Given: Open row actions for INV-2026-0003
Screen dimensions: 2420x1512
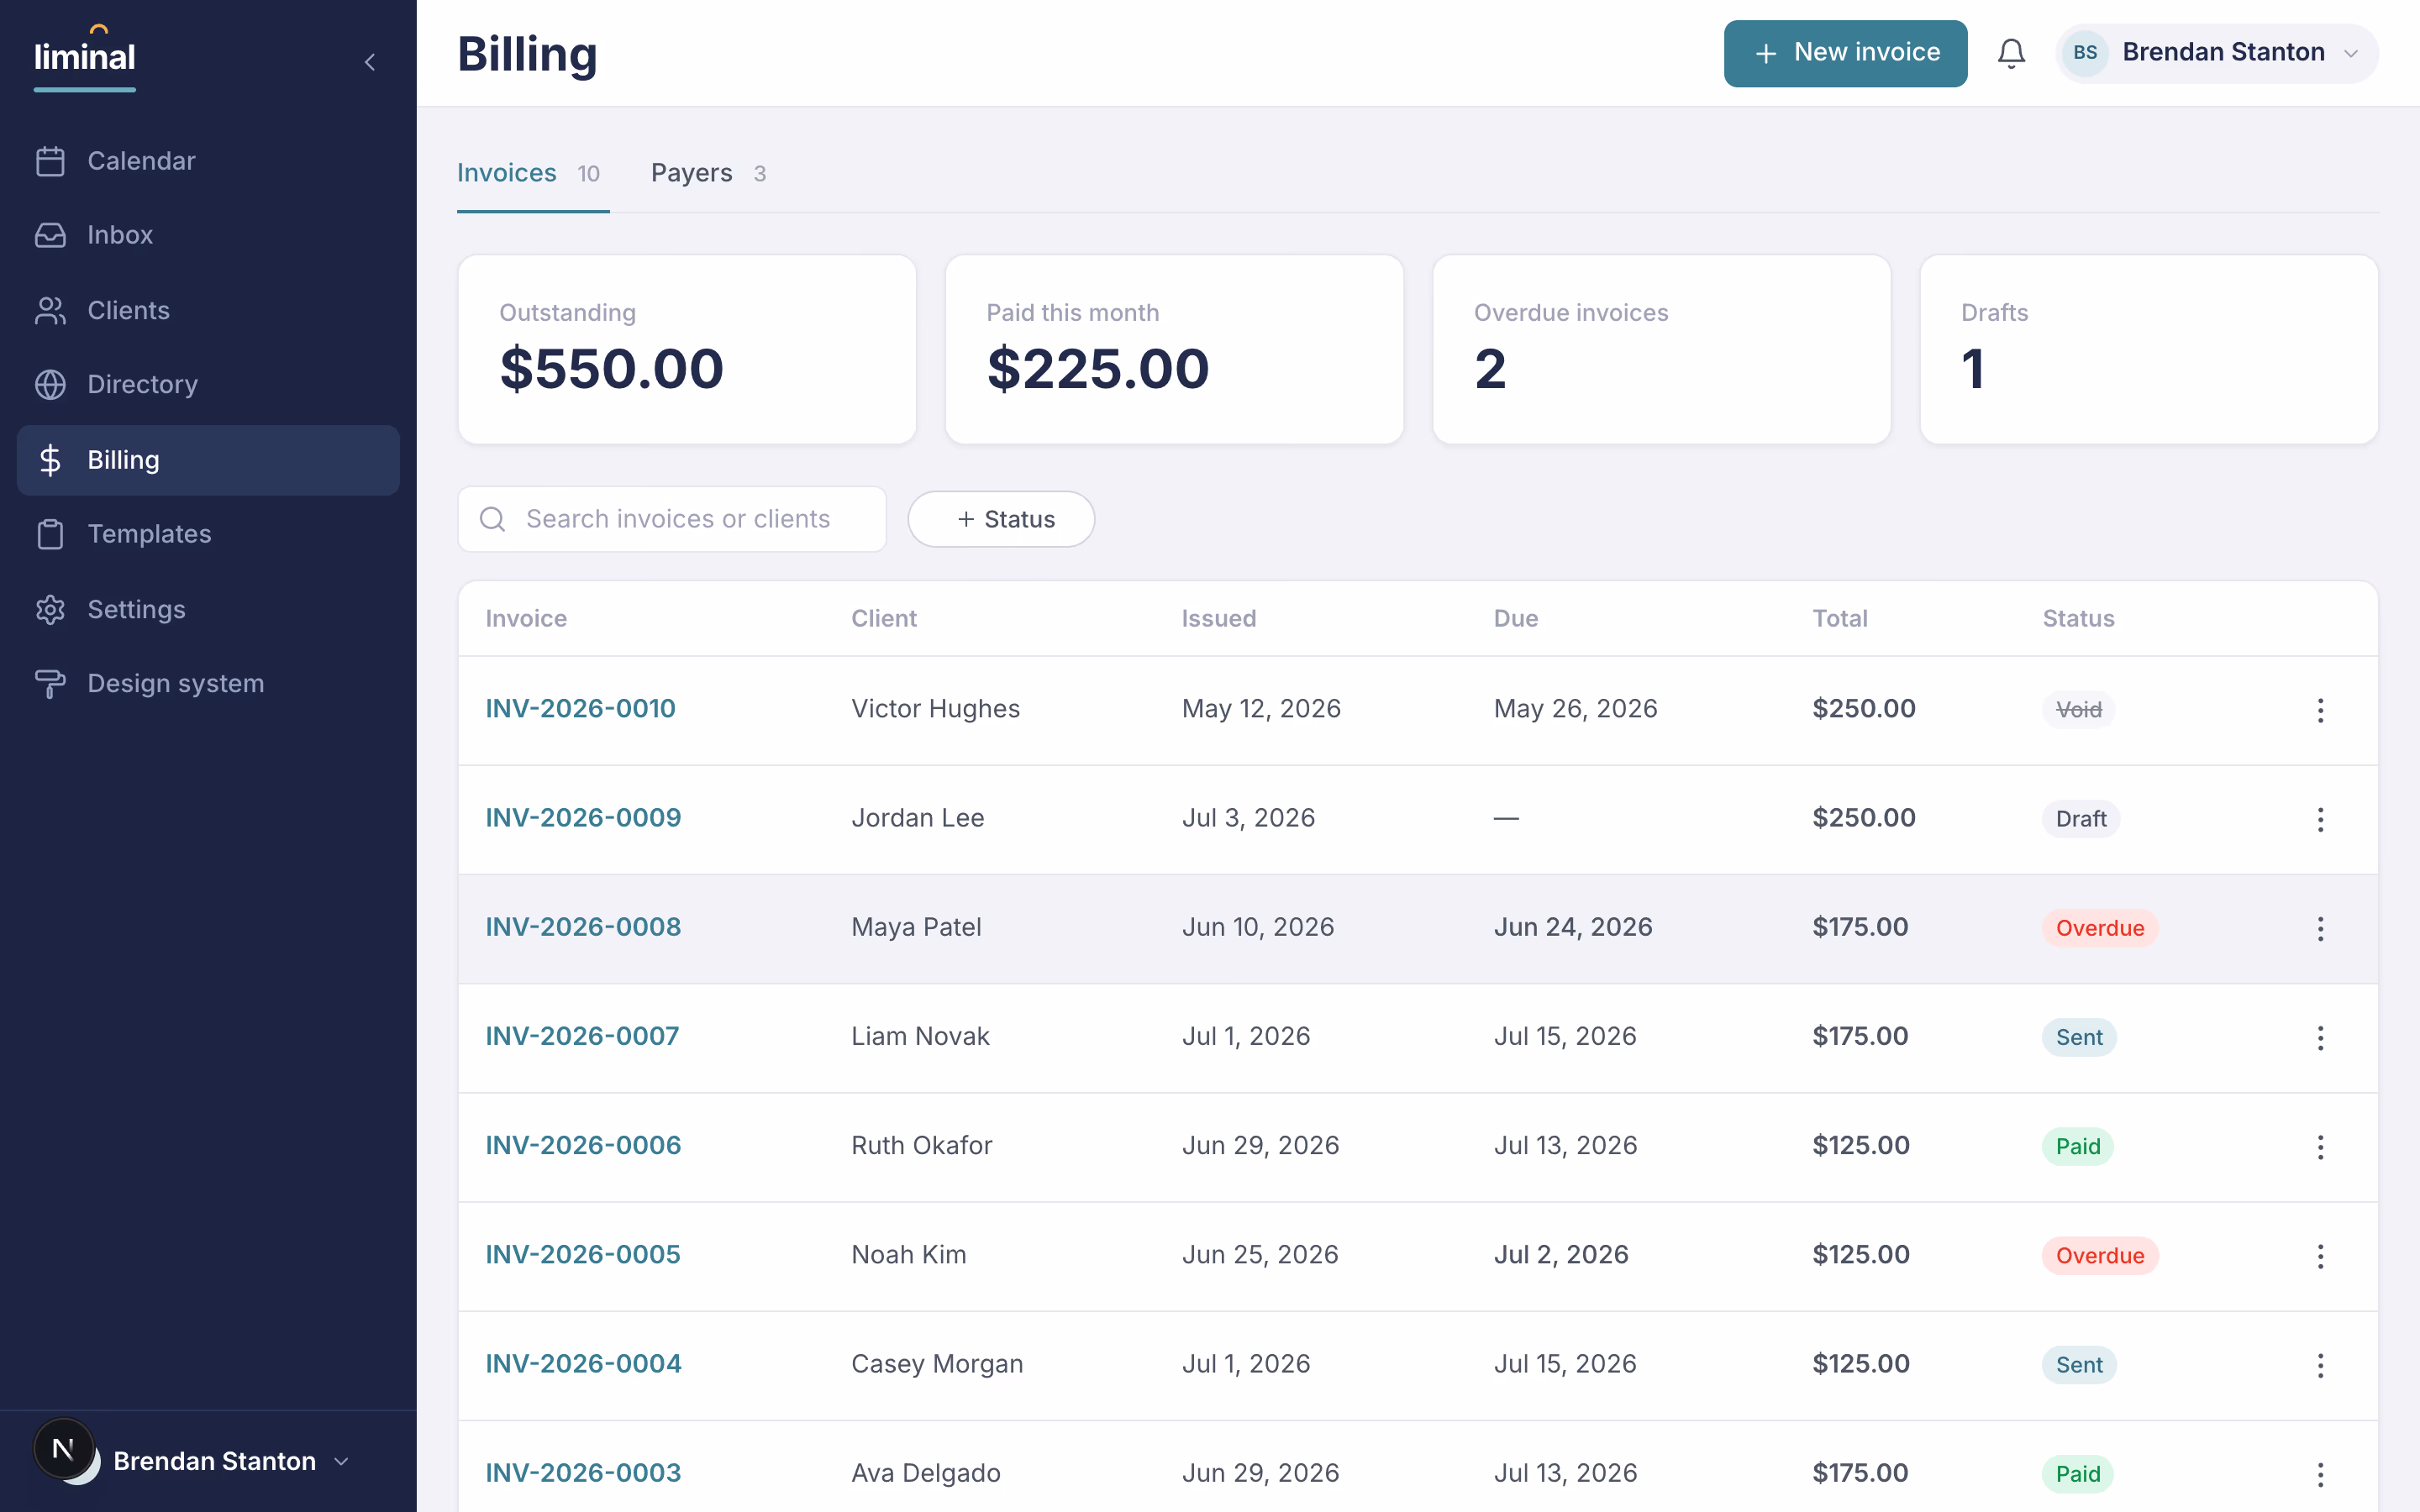Looking at the screenshot, I should click(x=2320, y=1474).
